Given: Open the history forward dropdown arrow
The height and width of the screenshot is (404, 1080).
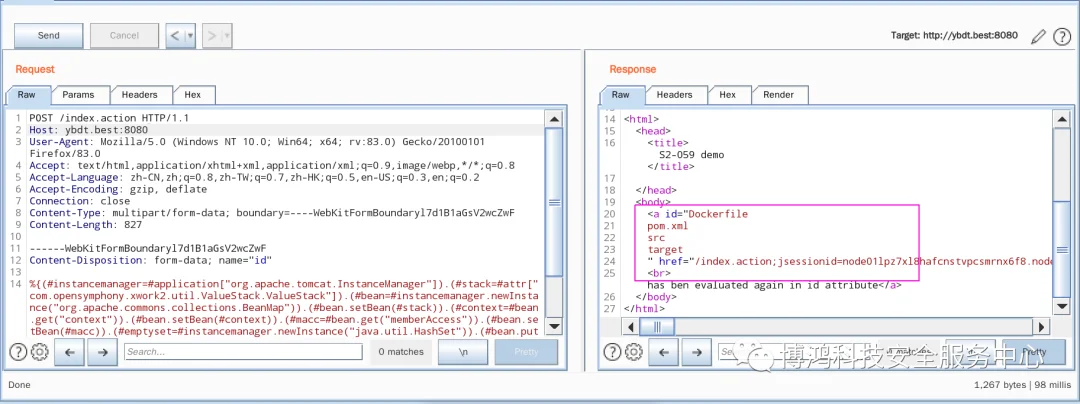Looking at the screenshot, I should (227, 36).
